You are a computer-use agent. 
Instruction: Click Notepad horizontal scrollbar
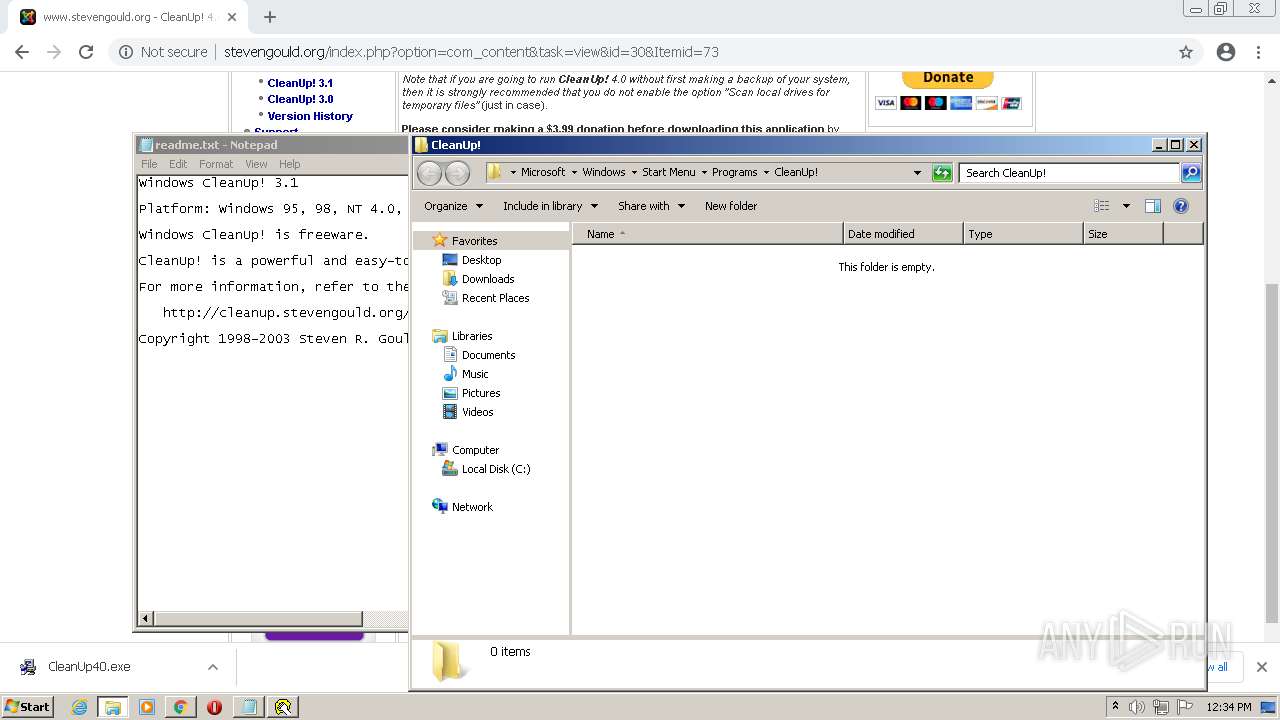pos(258,619)
